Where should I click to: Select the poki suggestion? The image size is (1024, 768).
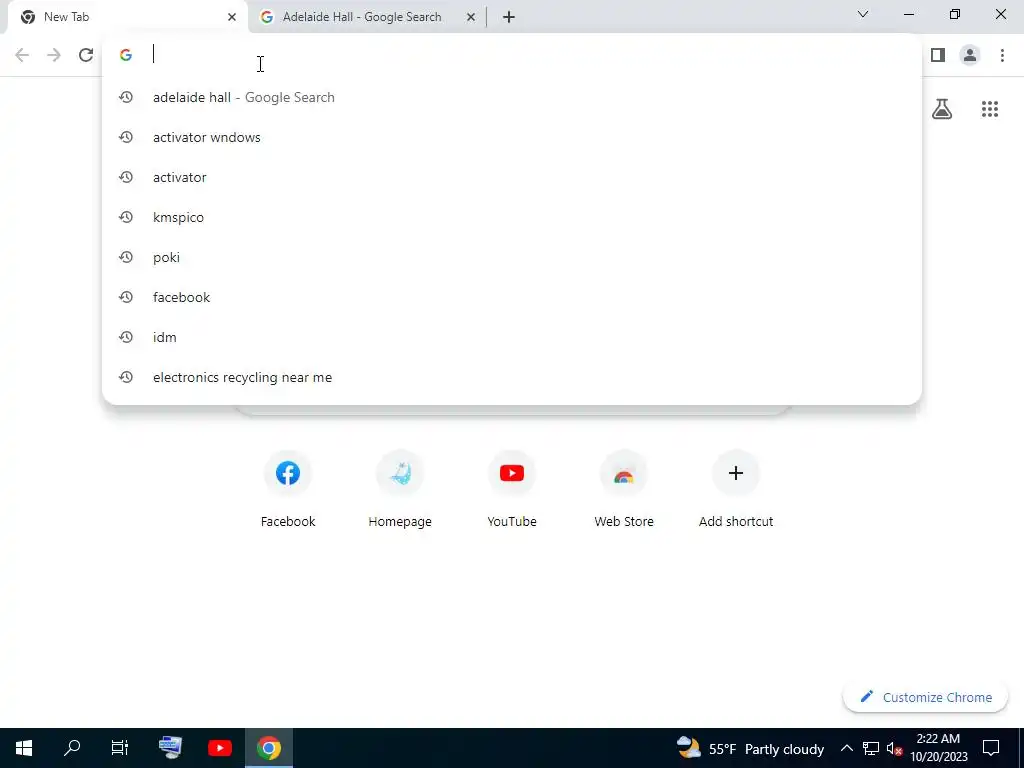(x=512, y=257)
